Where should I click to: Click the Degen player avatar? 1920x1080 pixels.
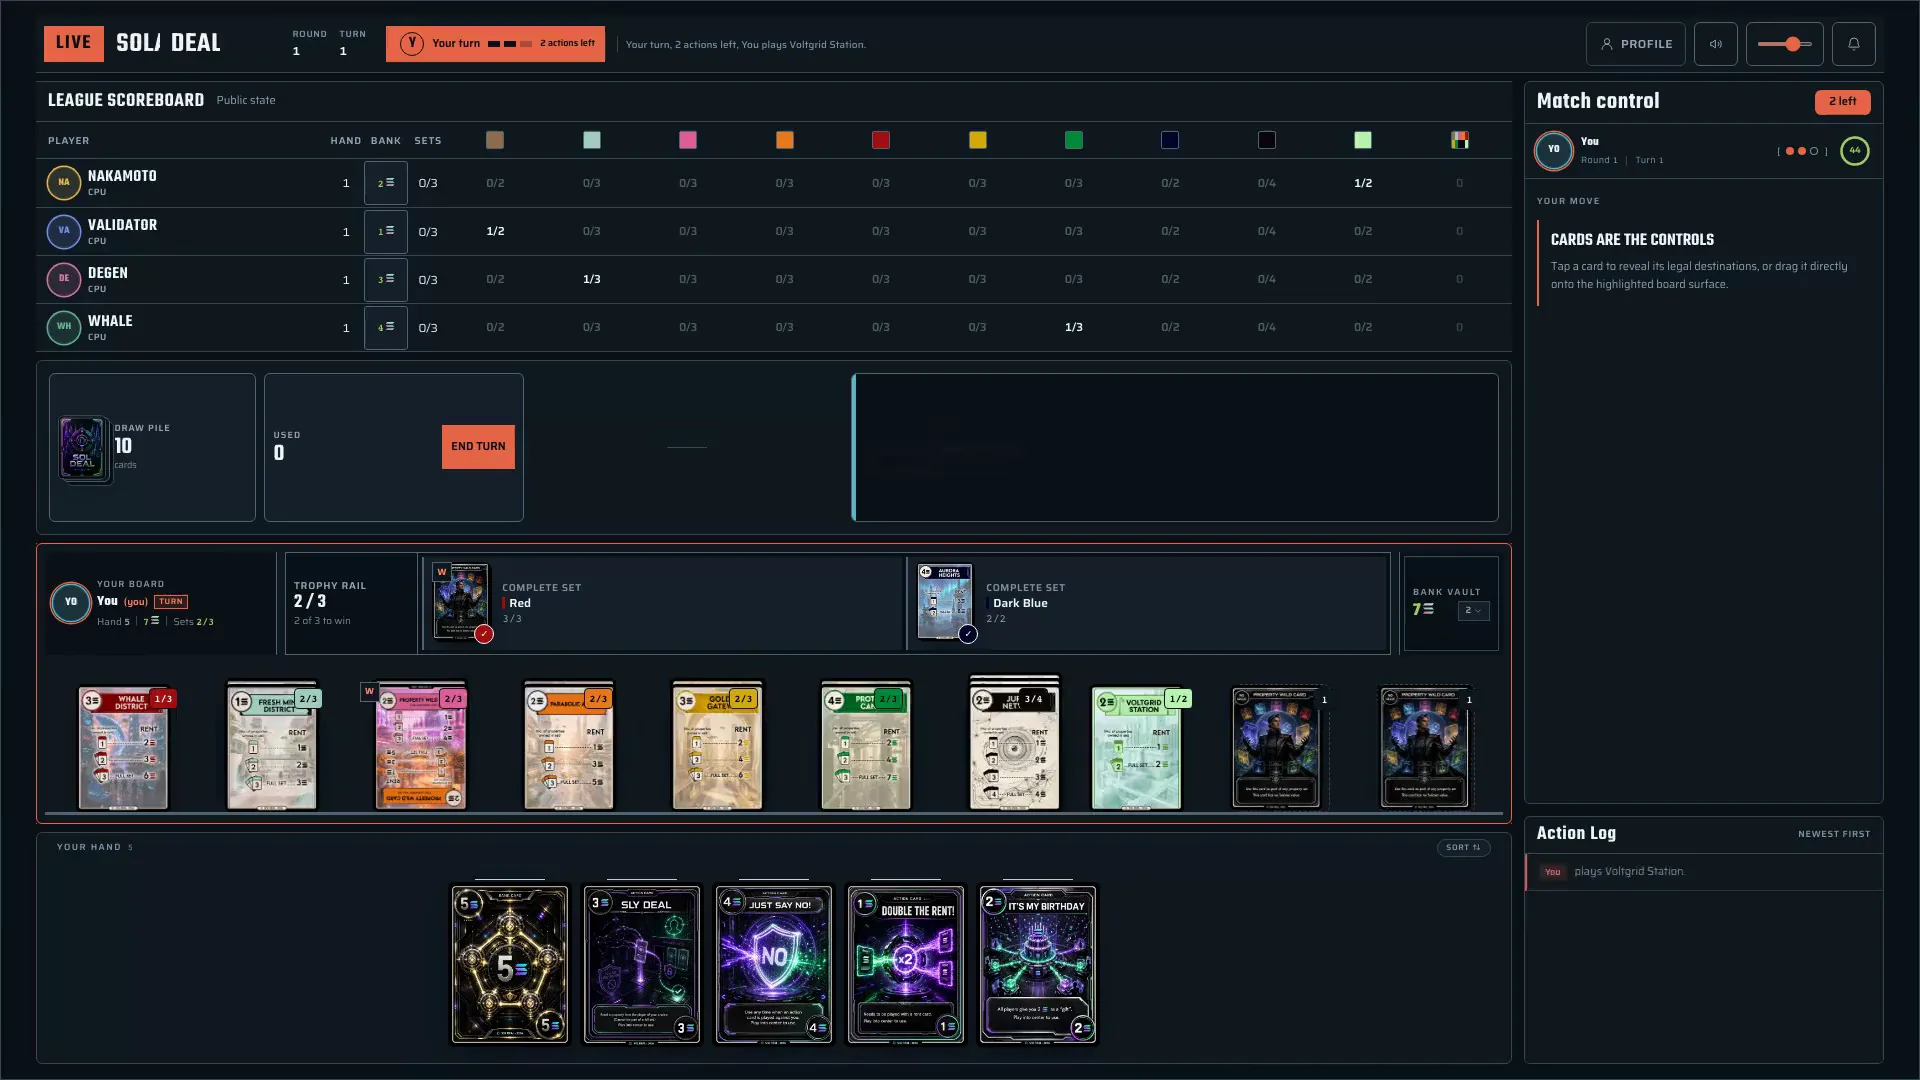pyautogui.click(x=64, y=279)
